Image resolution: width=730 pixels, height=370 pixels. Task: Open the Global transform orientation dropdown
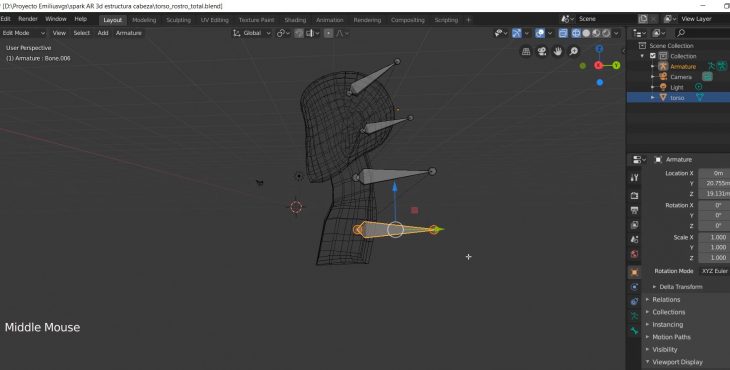pos(252,33)
